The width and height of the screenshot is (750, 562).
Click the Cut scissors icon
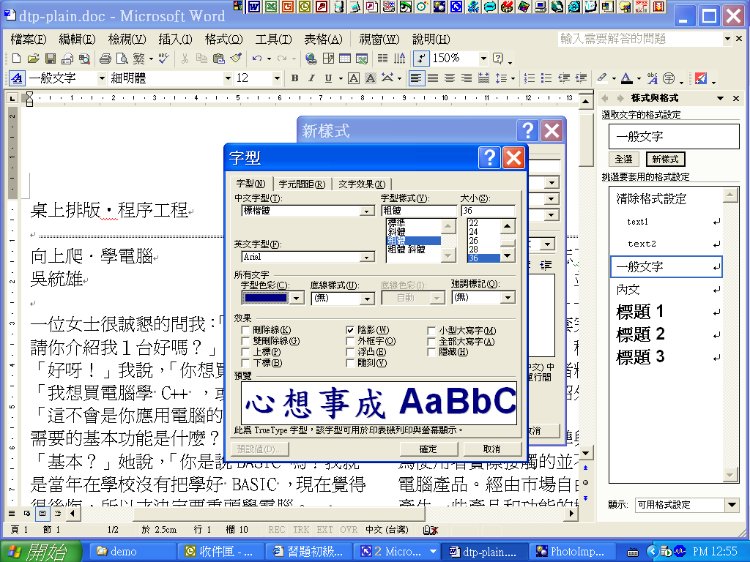pos(185,59)
